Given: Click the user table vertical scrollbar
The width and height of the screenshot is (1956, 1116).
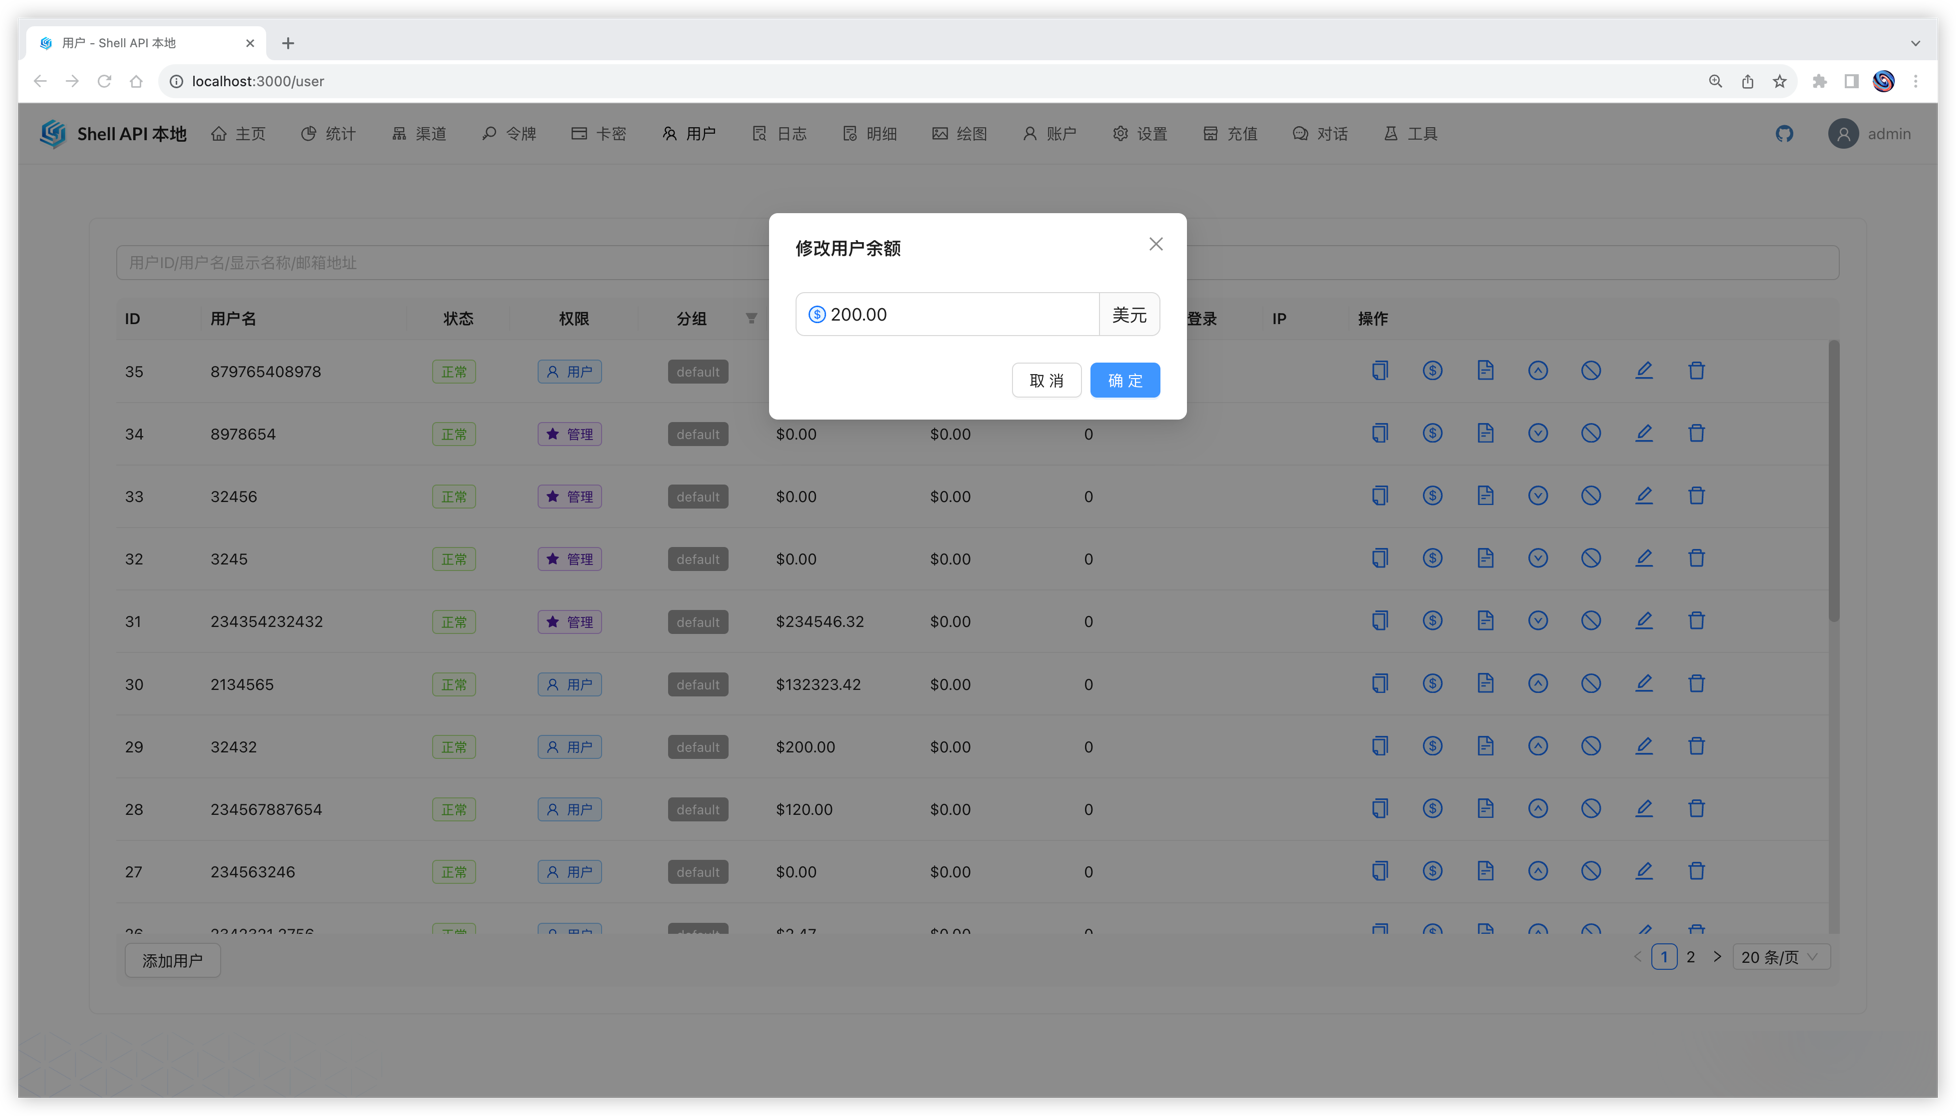Looking at the screenshot, I should point(1833,480).
